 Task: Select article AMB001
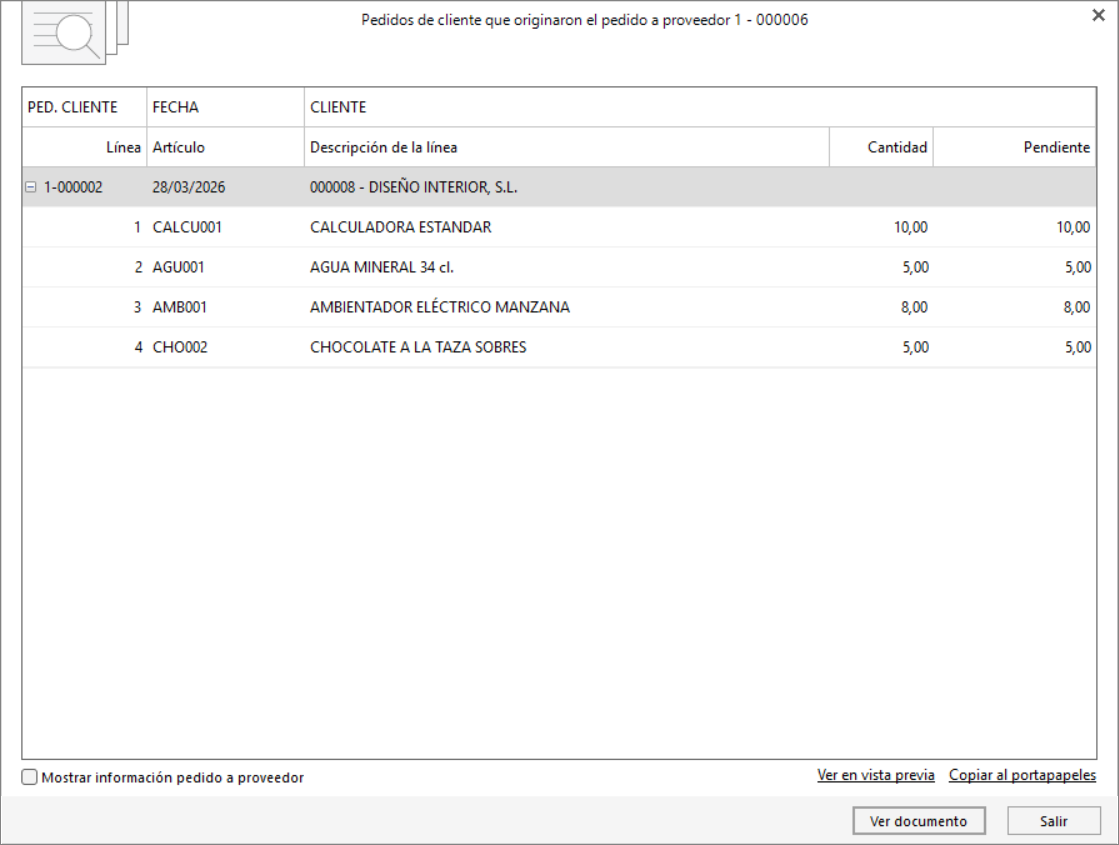180,307
